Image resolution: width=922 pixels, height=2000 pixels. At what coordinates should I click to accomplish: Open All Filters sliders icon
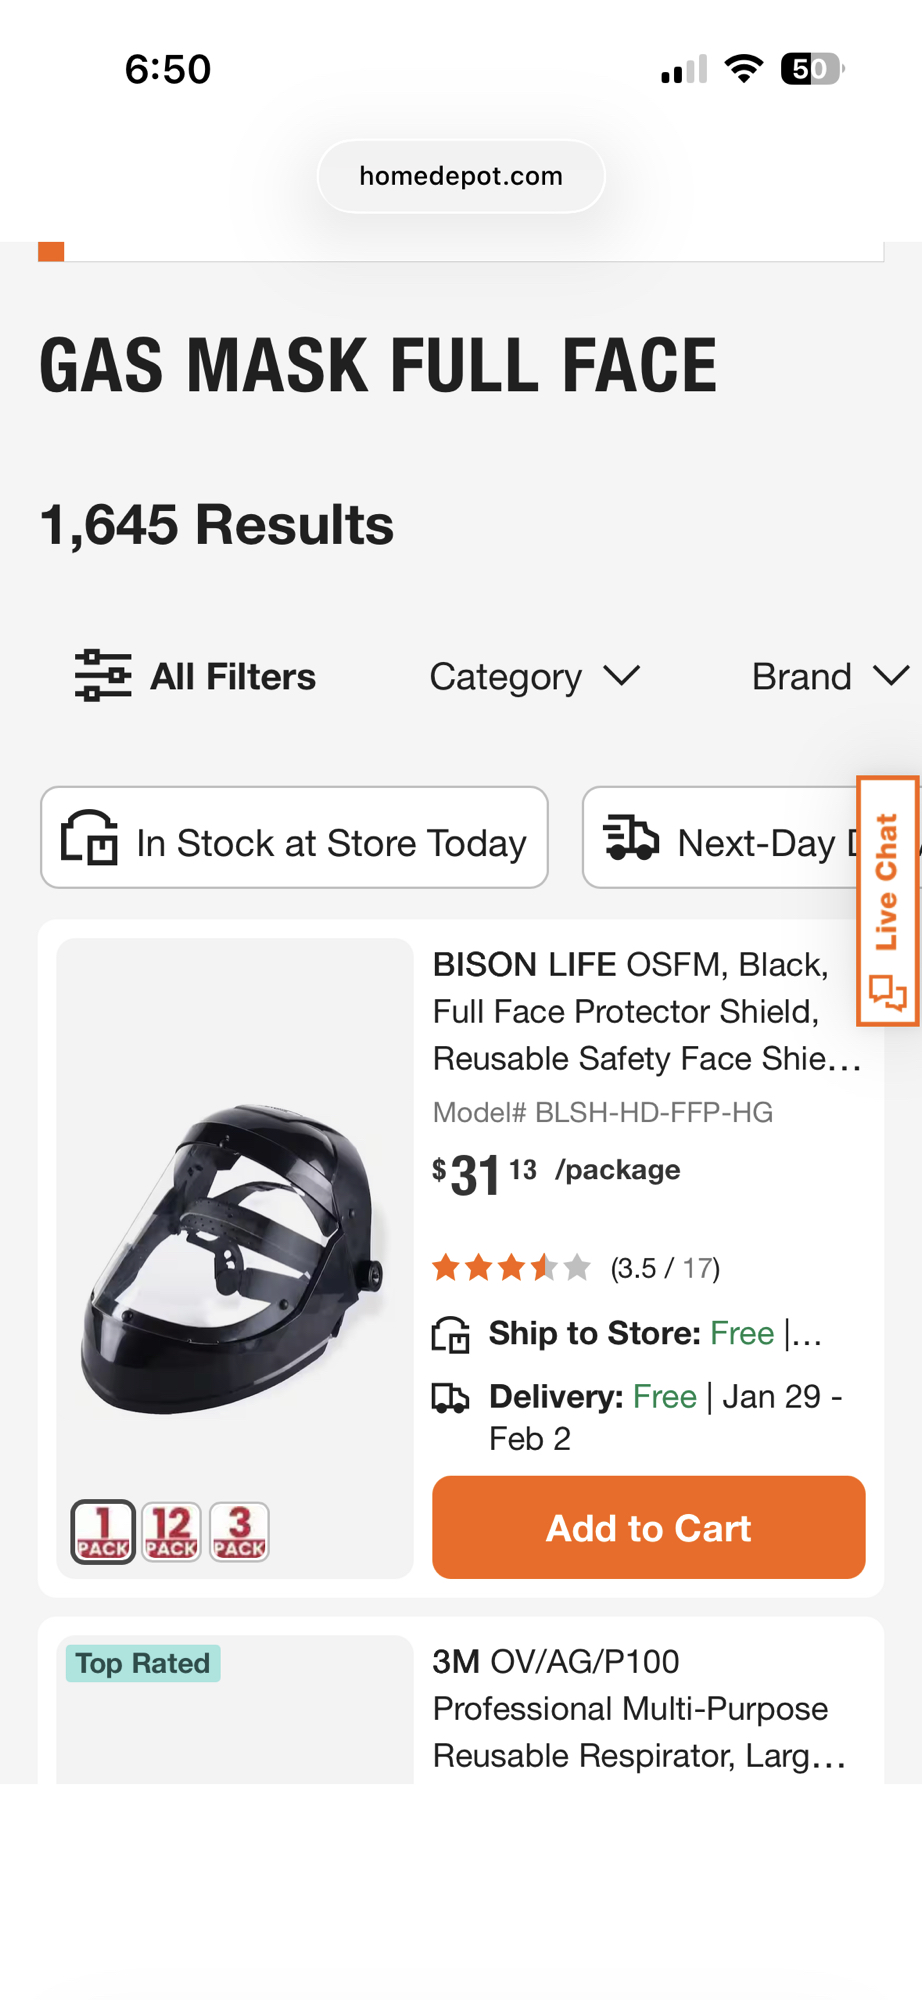pos(103,676)
